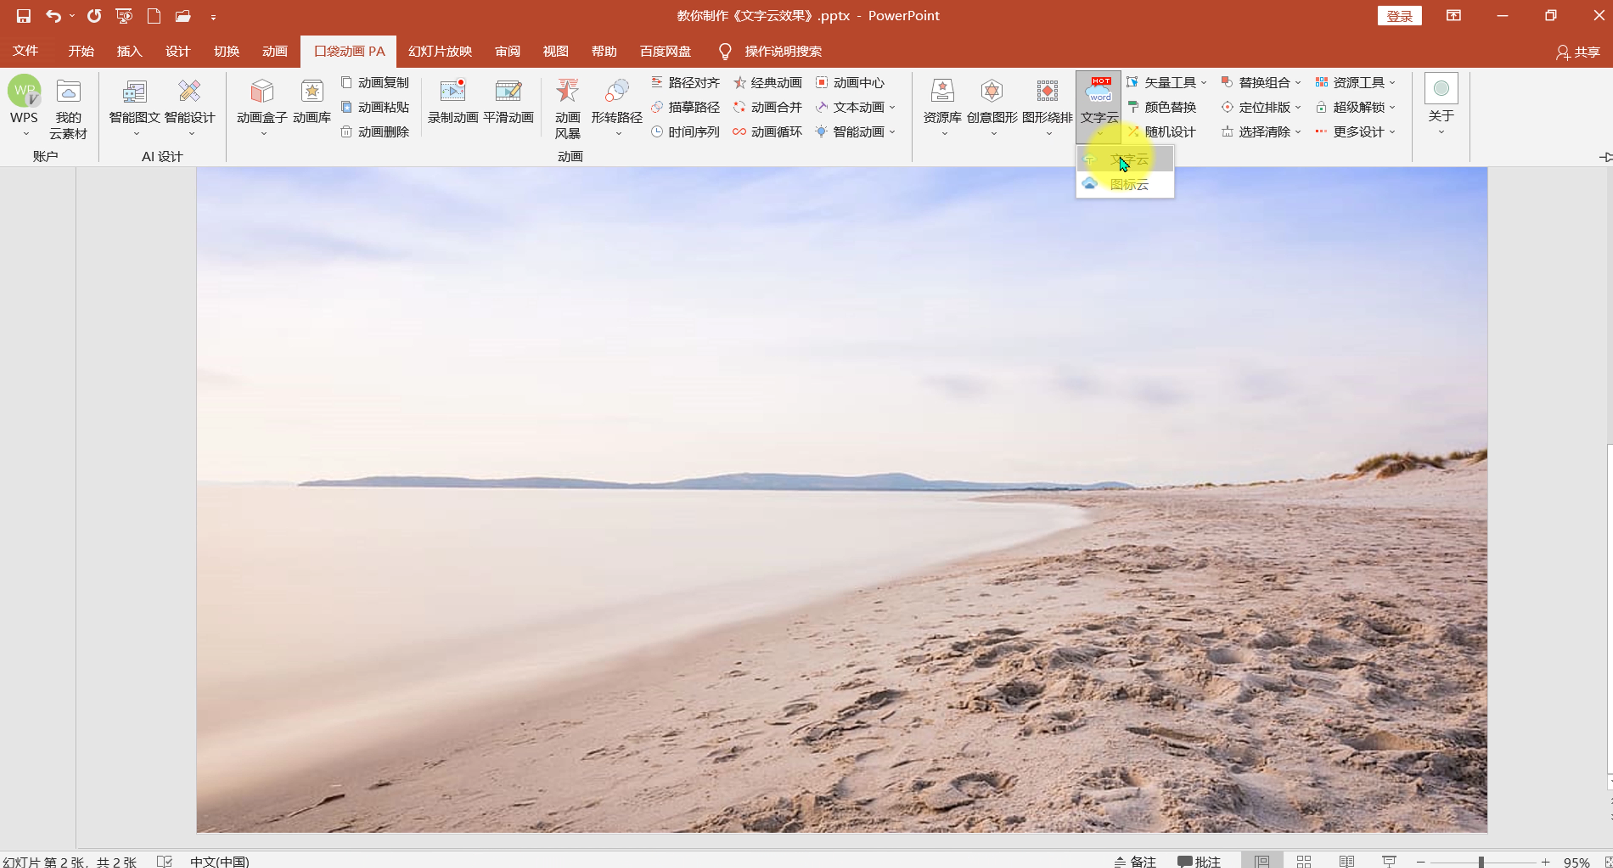Open the 文件 tab
1613x868 pixels.
click(26, 51)
